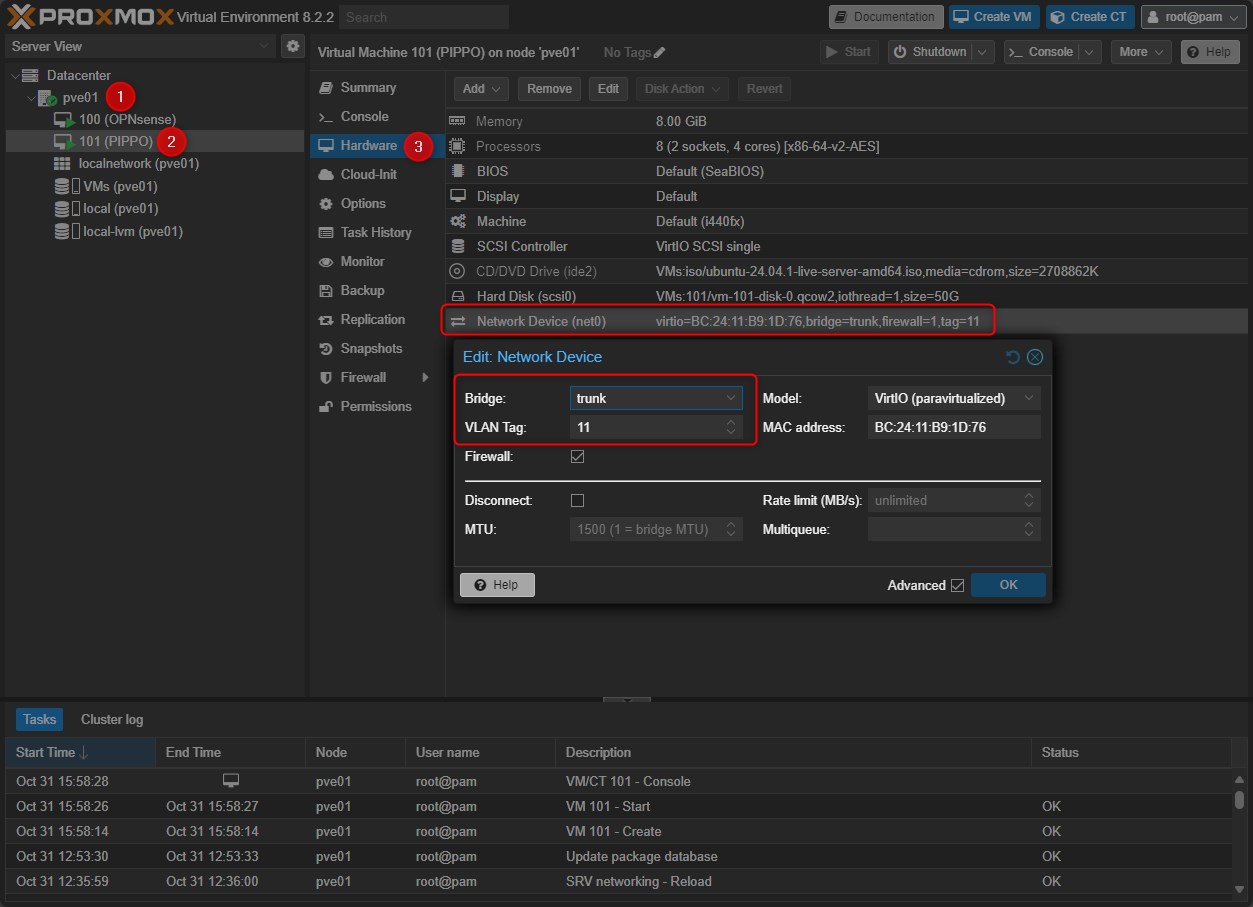
Task: Close the Edit Network Device dialog
Action: (x=1035, y=357)
